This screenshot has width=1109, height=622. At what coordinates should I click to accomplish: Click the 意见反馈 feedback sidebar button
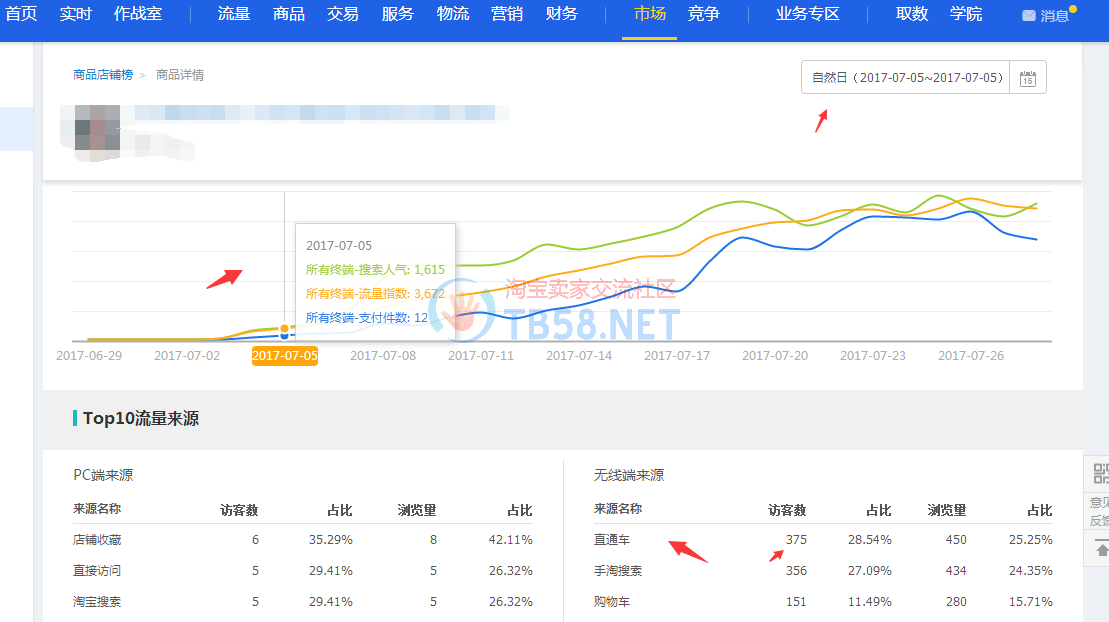(x=1099, y=511)
